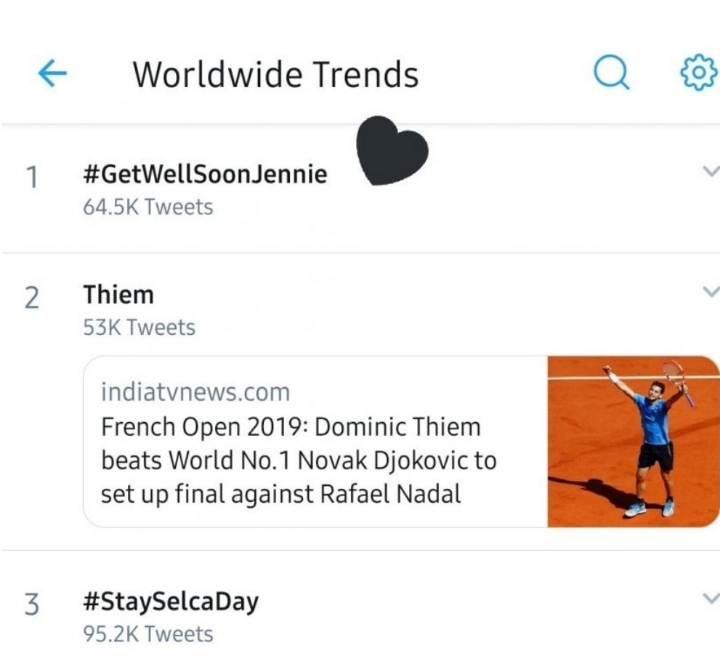The width and height of the screenshot is (720, 669).
Task: Tap the black heart sticker
Action: pyautogui.click(x=392, y=151)
